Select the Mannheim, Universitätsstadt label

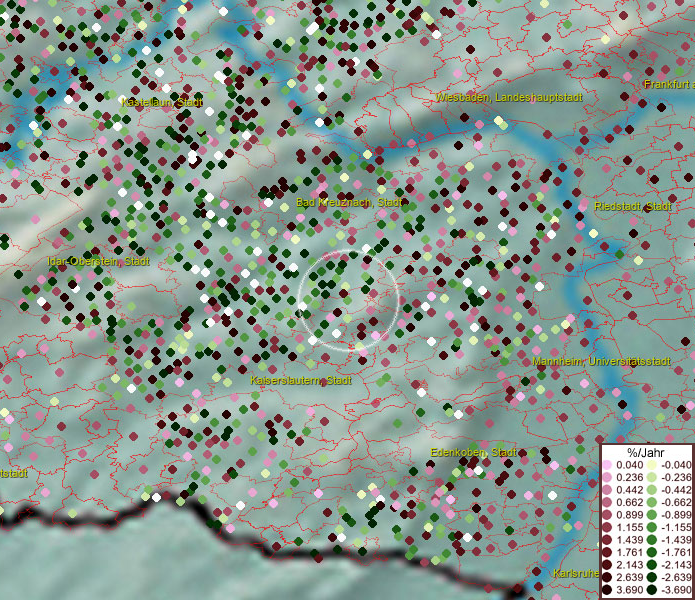coord(601,361)
